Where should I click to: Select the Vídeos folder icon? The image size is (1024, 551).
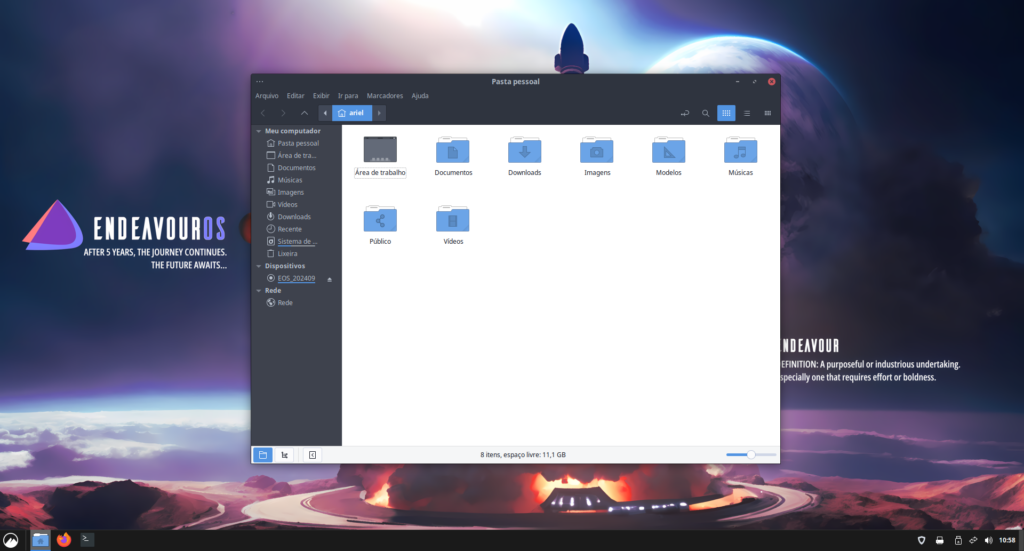453,219
